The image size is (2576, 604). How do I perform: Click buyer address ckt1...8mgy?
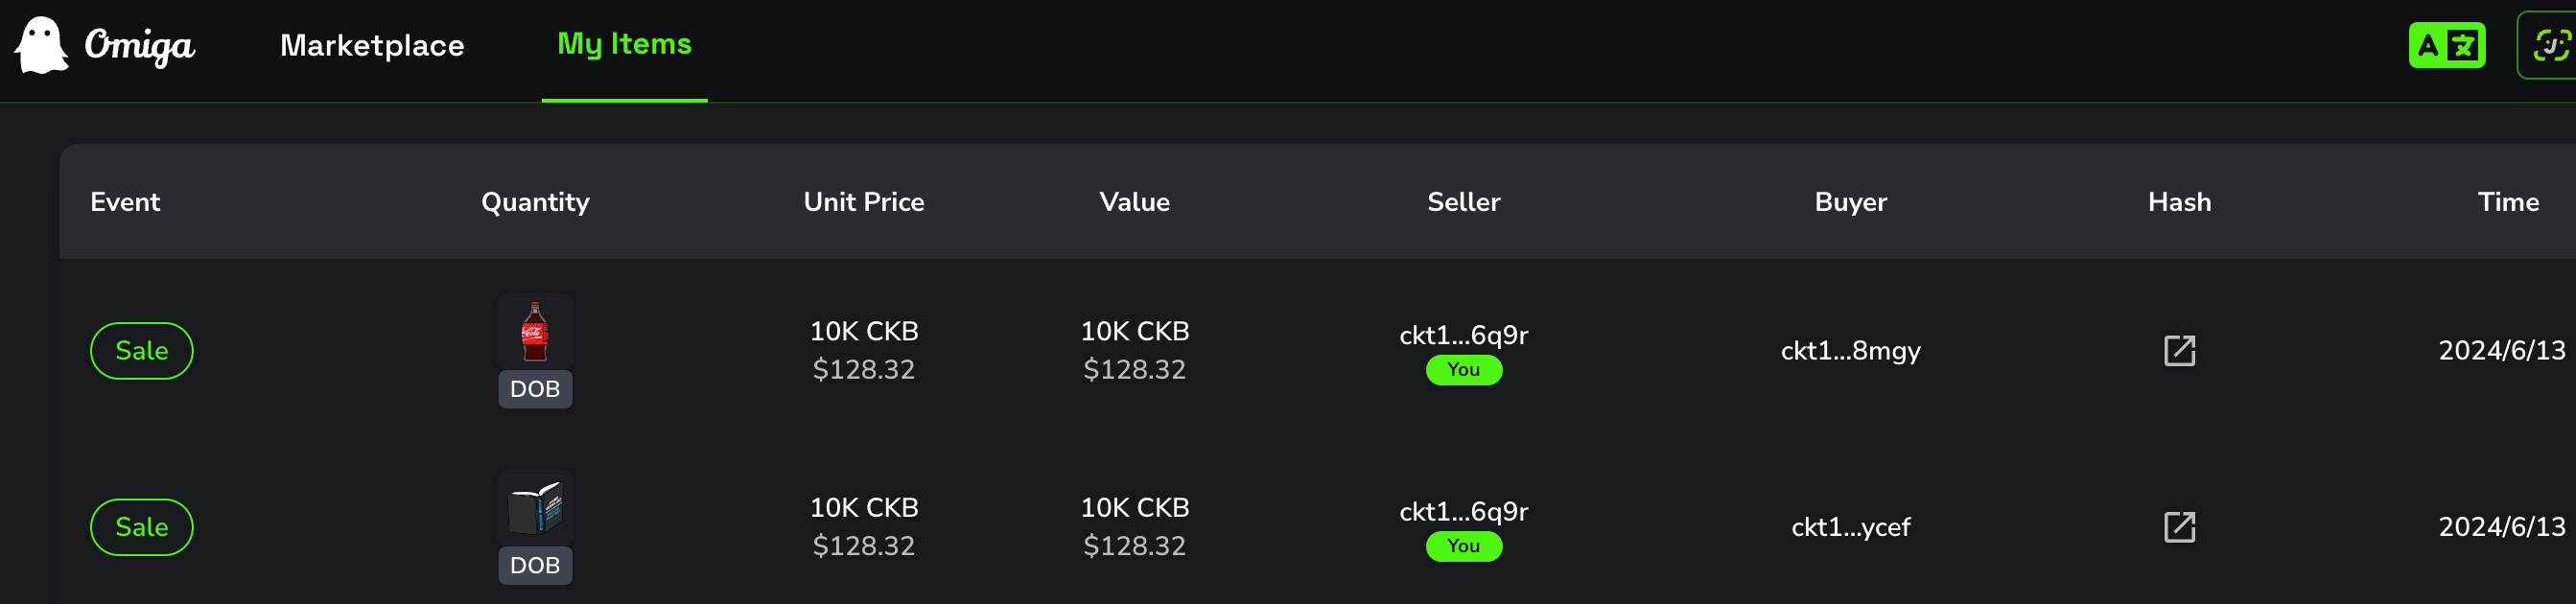(1850, 351)
